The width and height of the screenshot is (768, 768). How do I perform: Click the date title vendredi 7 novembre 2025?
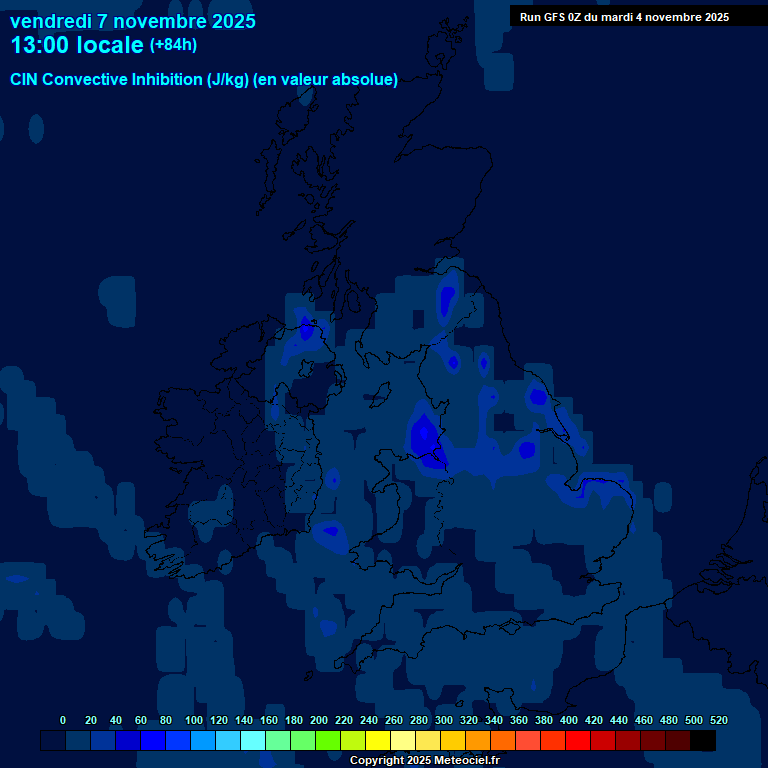(x=132, y=21)
